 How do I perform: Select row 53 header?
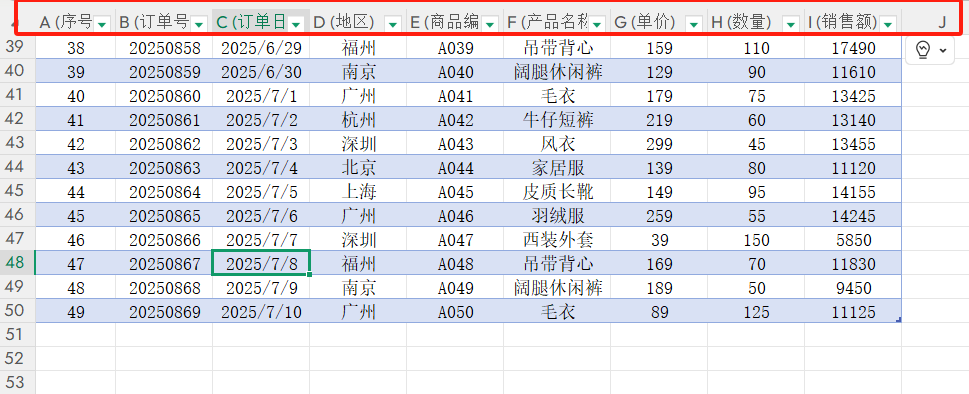(17, 382)
